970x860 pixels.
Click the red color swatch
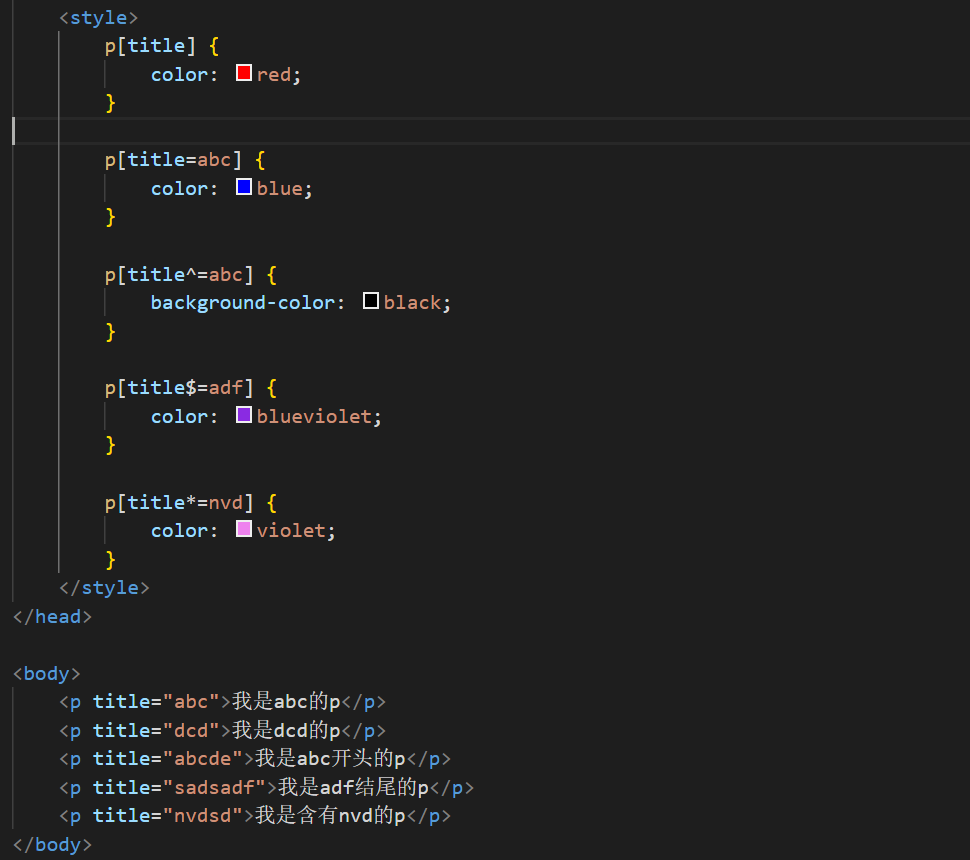[244, 73]
